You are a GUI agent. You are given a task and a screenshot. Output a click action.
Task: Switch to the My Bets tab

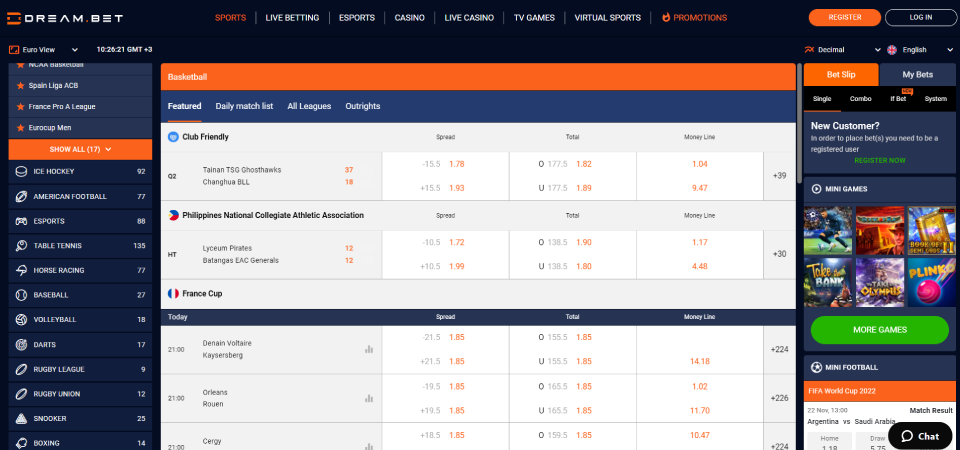917,74
